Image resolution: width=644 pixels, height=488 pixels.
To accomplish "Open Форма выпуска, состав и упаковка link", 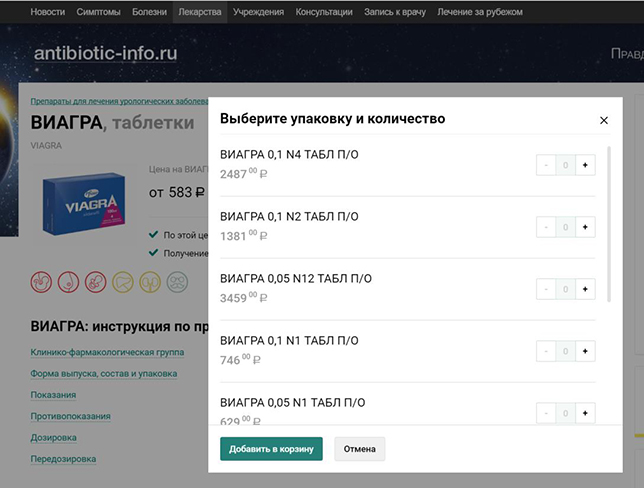I will (104, 374).
